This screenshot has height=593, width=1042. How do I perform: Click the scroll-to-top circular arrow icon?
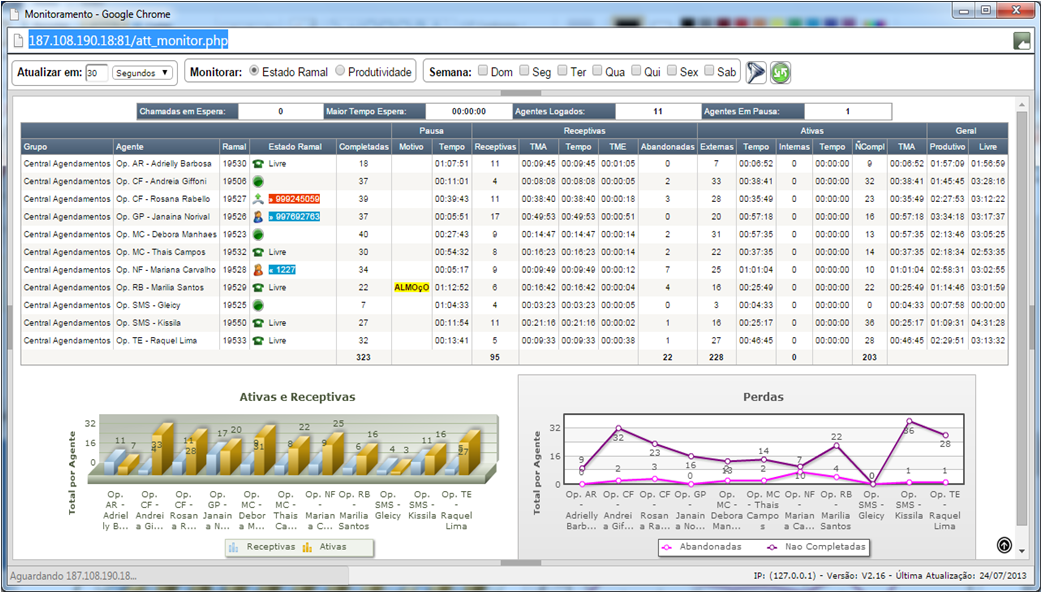point(1004,545)
